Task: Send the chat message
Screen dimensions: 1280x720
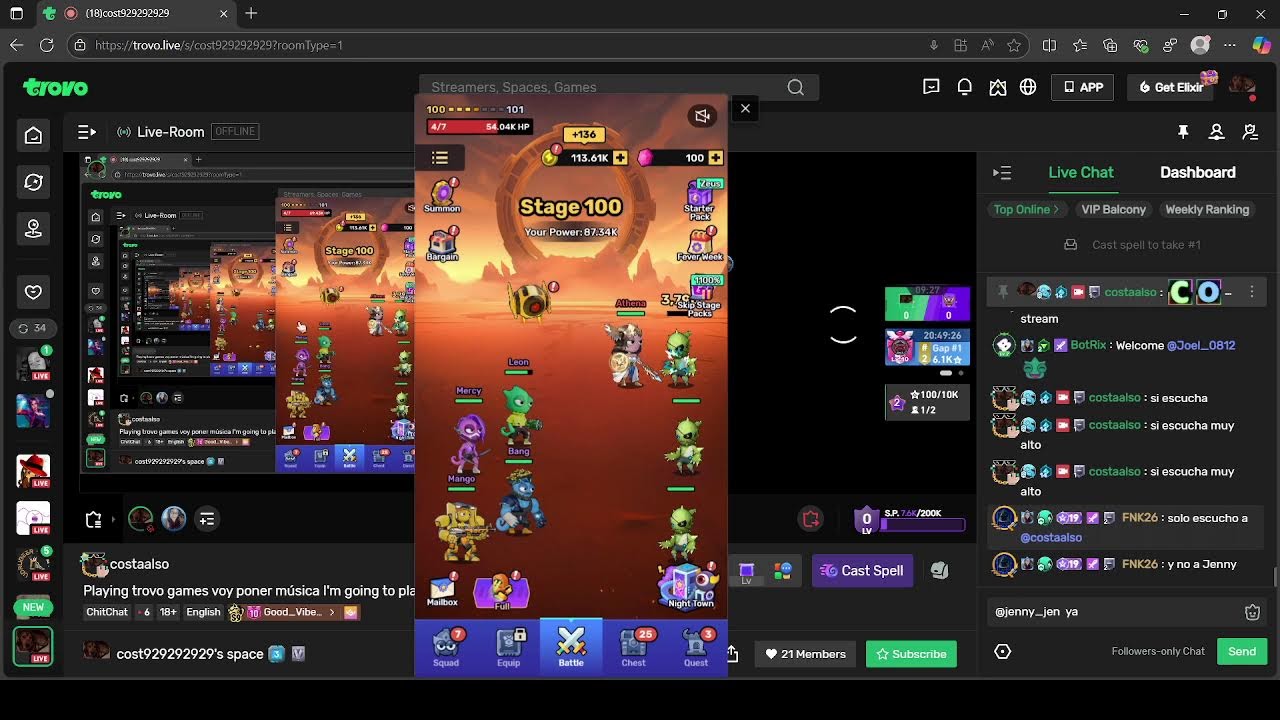Action: [x=1242, y=651]
